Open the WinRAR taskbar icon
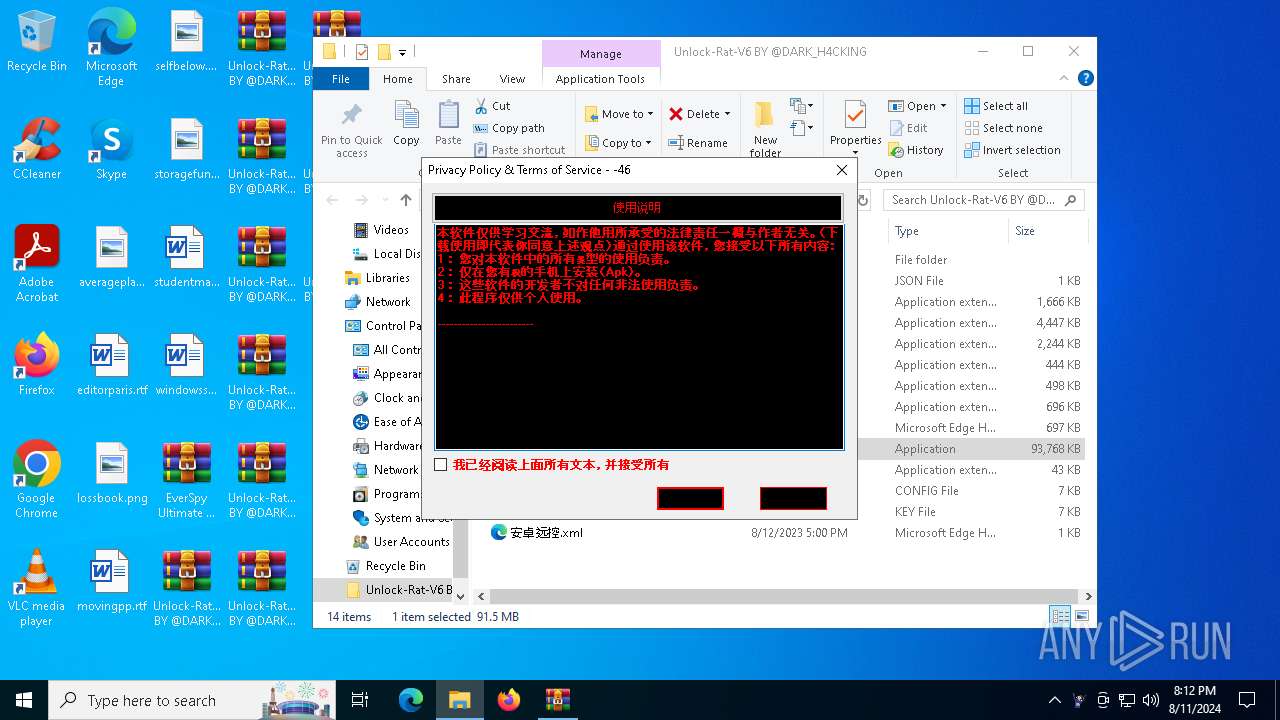The image size is (1280, 720). pyautogui.click(x=557, y=700)
